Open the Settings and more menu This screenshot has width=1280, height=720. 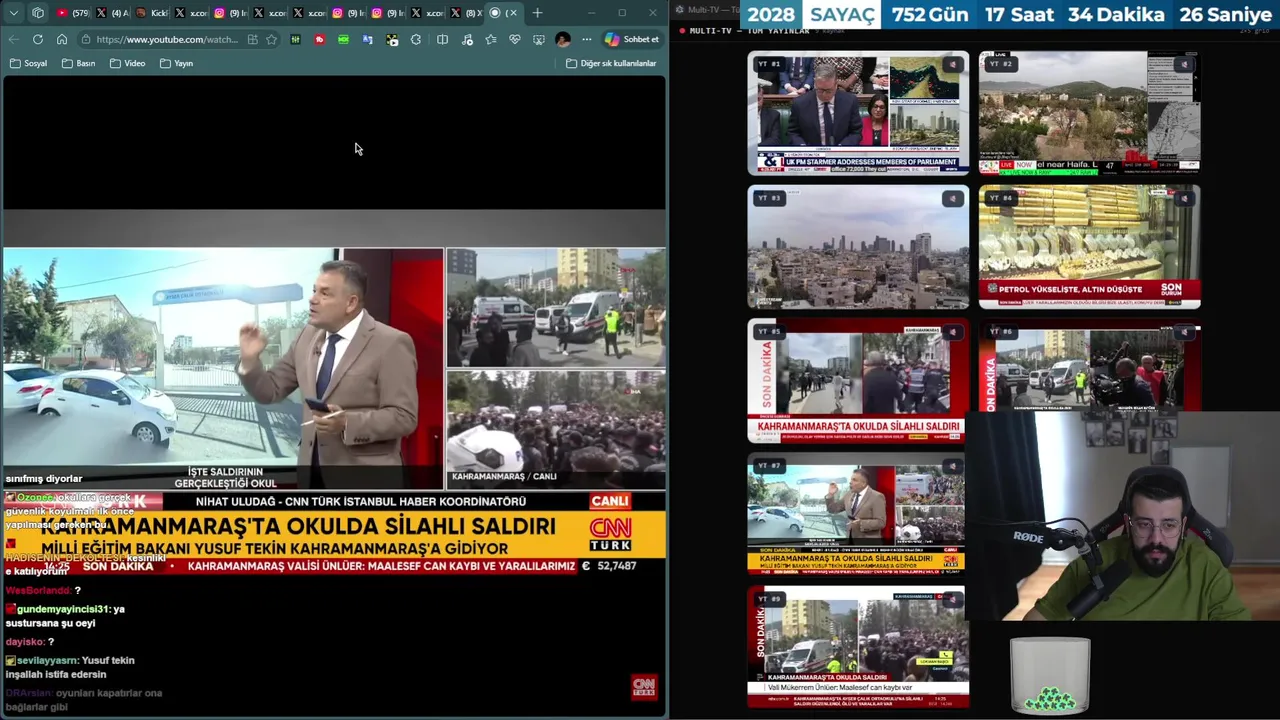point(587,39)
